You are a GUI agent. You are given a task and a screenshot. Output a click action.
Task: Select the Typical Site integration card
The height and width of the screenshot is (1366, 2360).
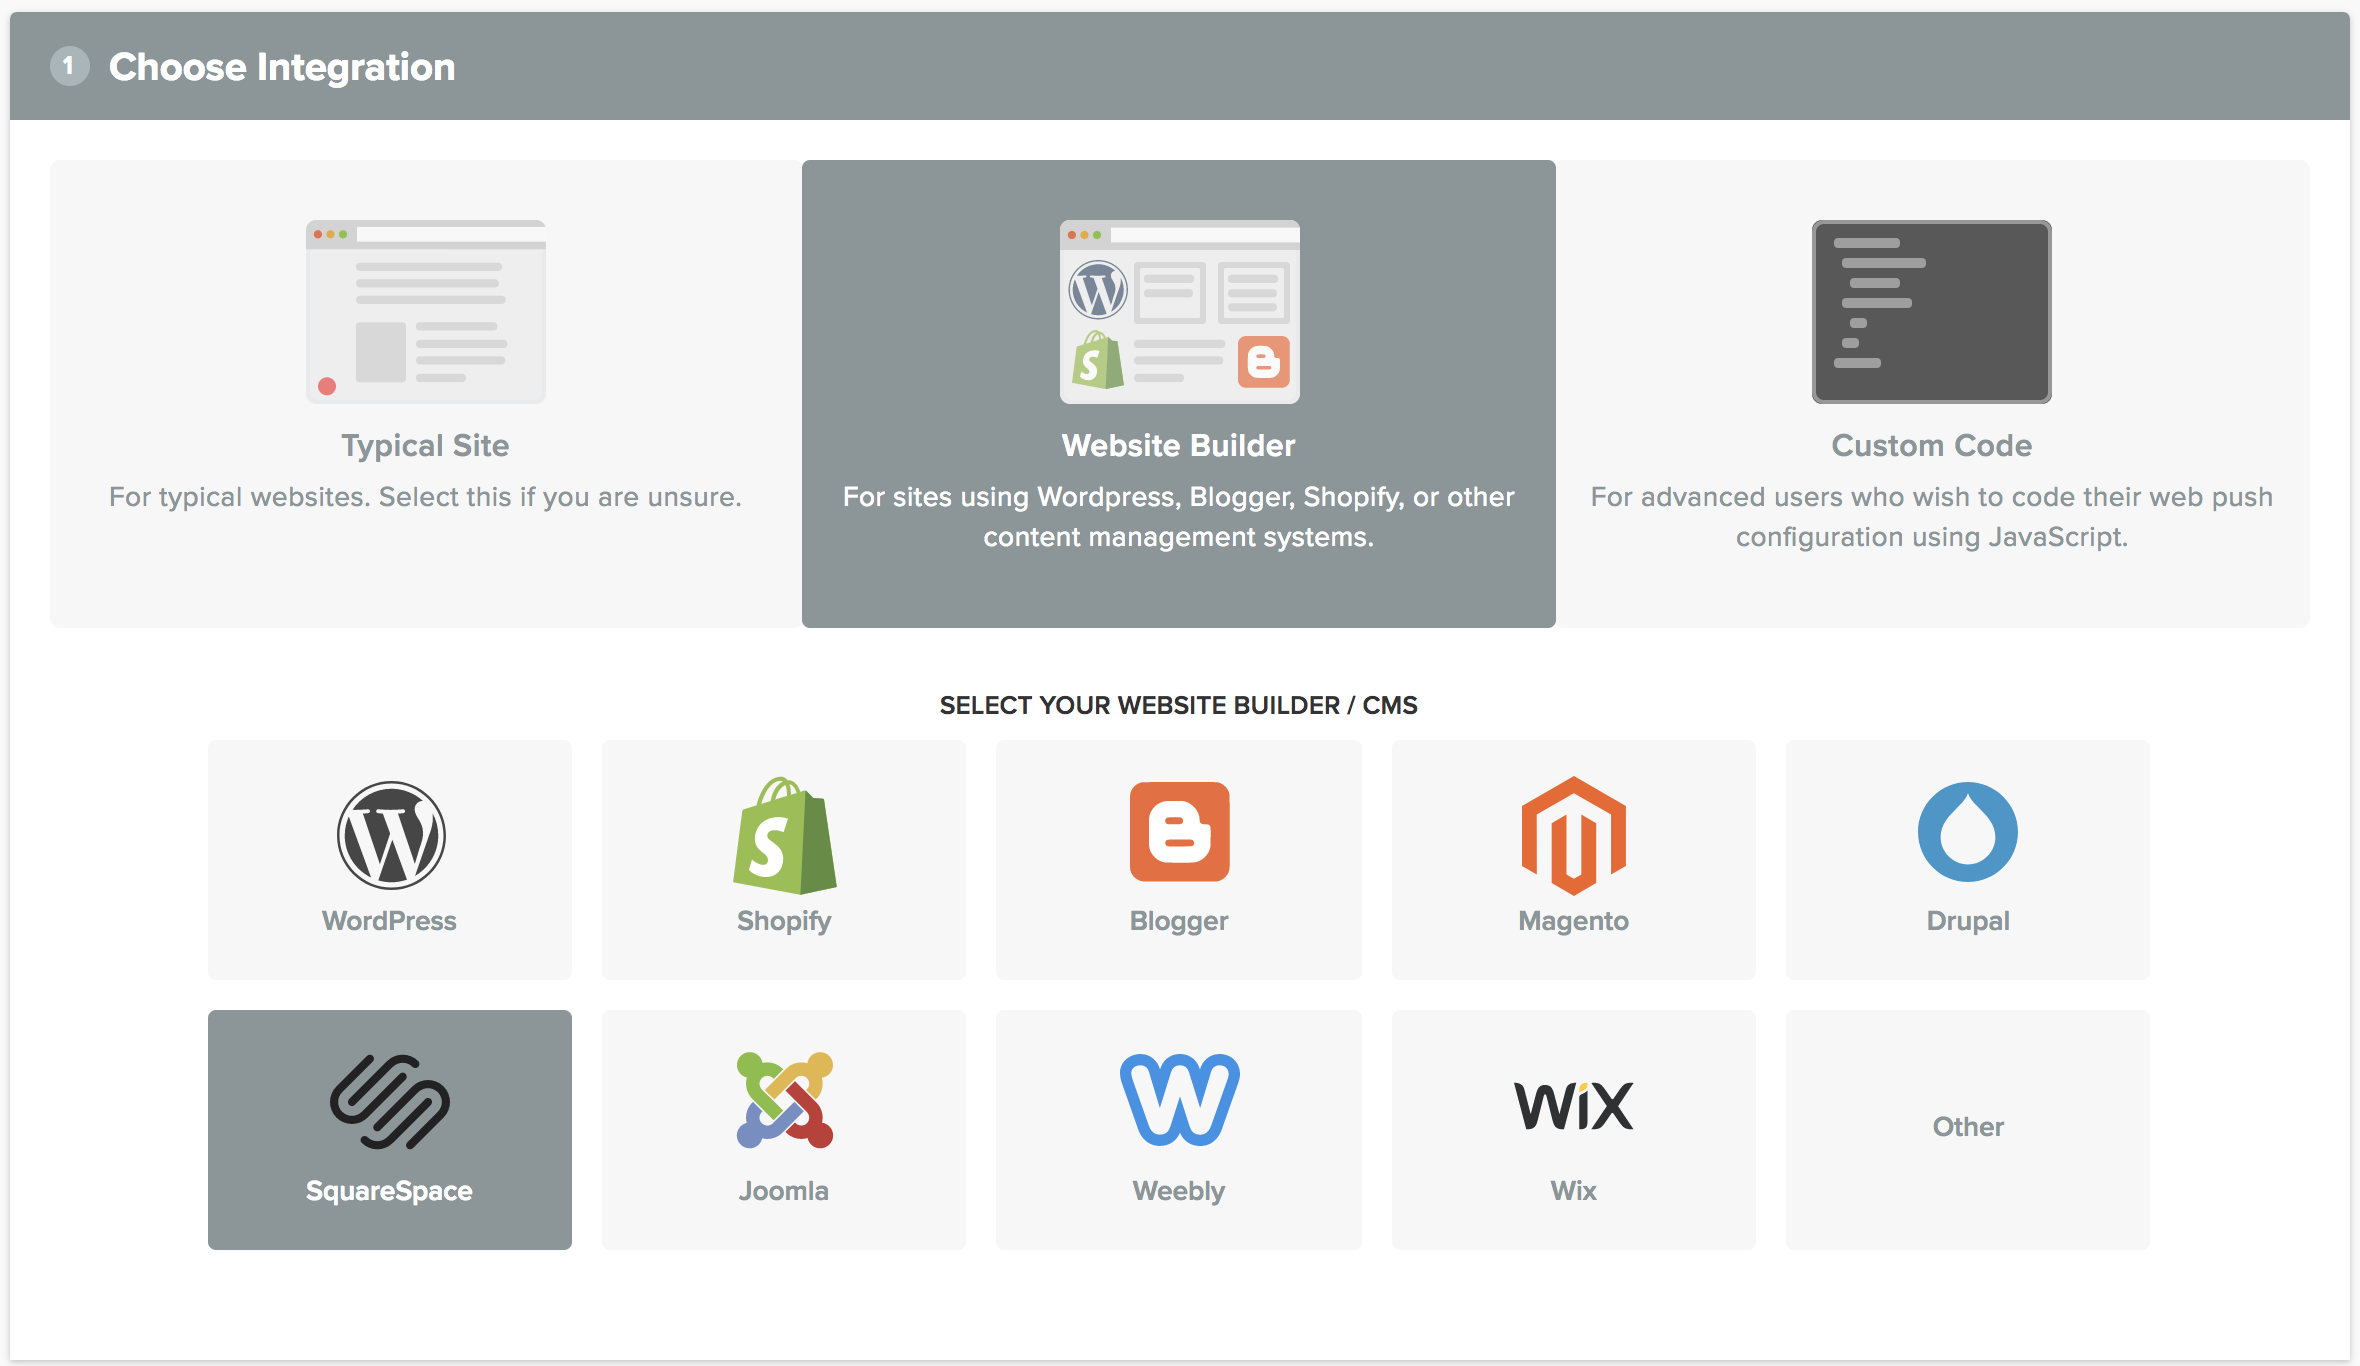426,394
